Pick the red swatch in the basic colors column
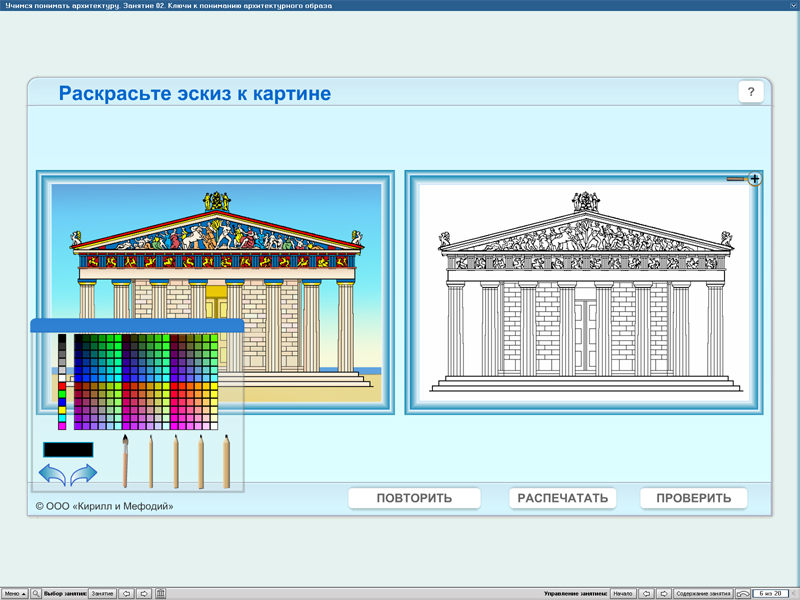This screenshot has height=600, width=800. pyautogui.click(x=62, y=386)
